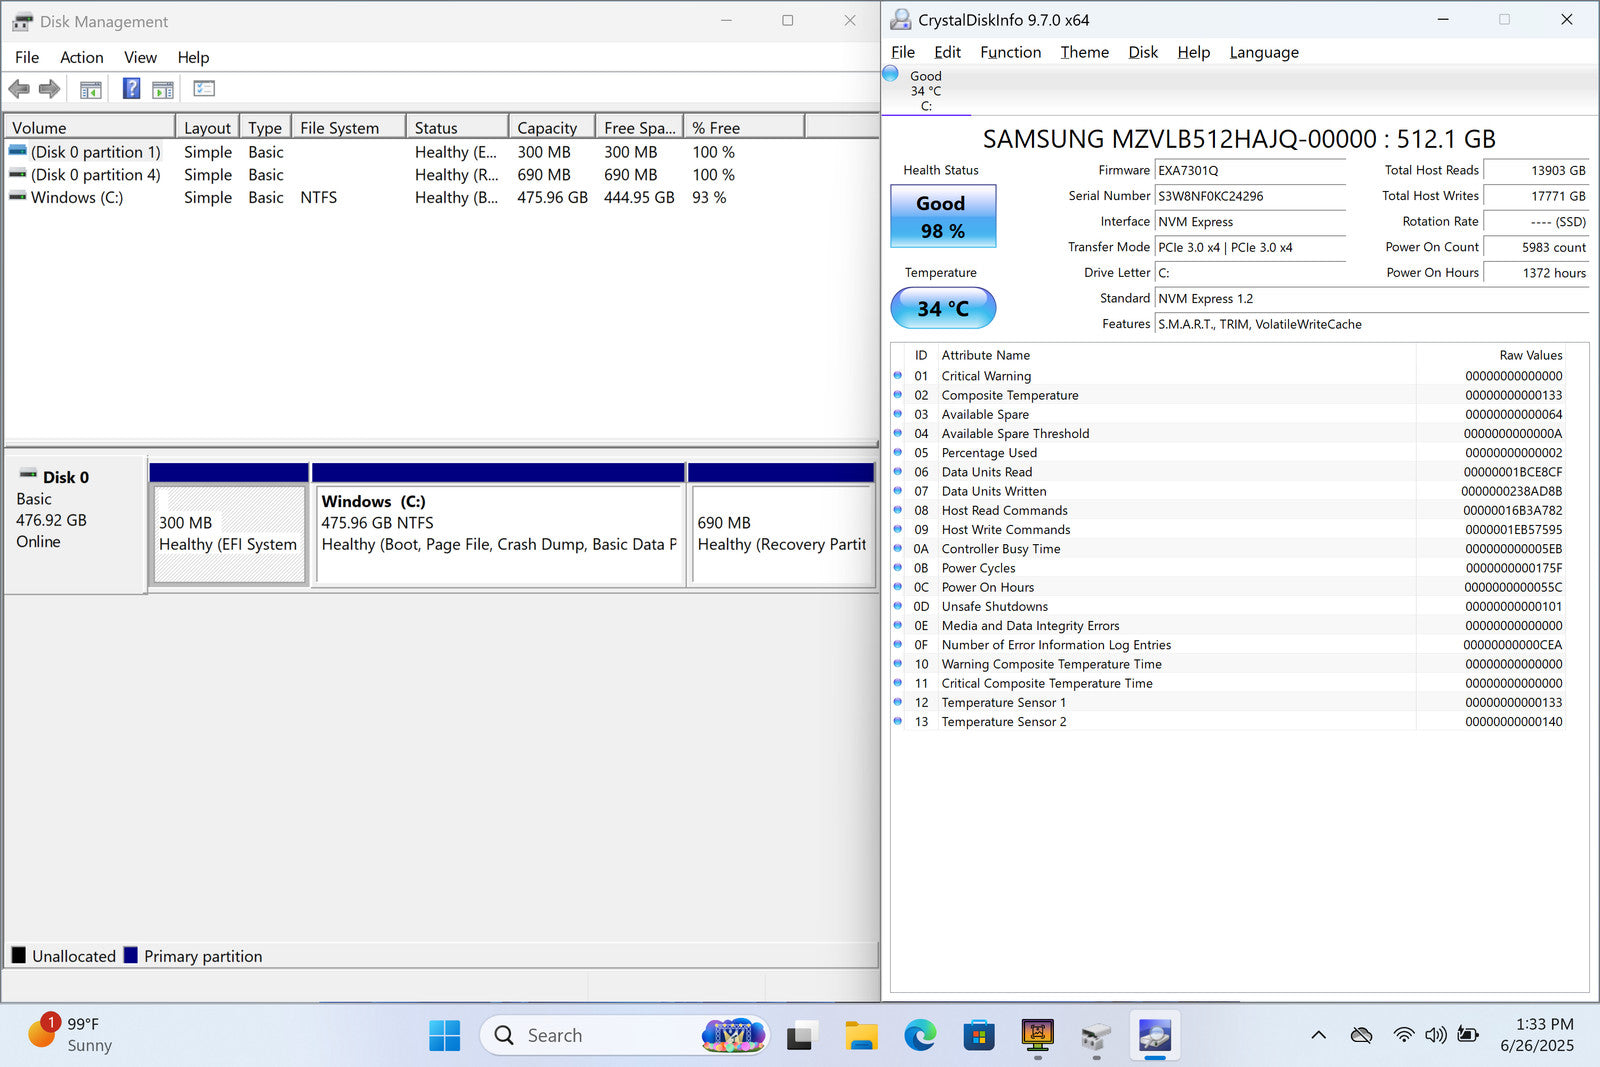Click the Settings checklist toolbar icon

[x=204, y=89]
